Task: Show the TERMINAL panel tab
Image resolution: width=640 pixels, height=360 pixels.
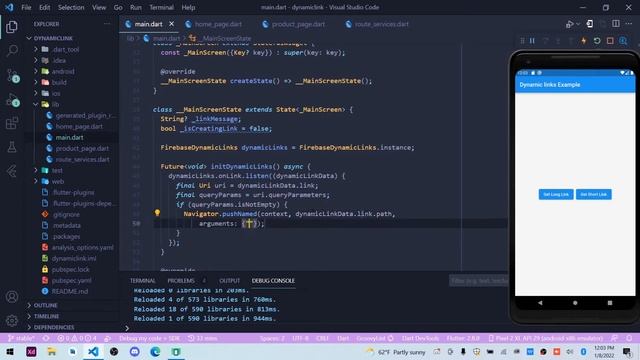Action: click(x=142, y=281)
